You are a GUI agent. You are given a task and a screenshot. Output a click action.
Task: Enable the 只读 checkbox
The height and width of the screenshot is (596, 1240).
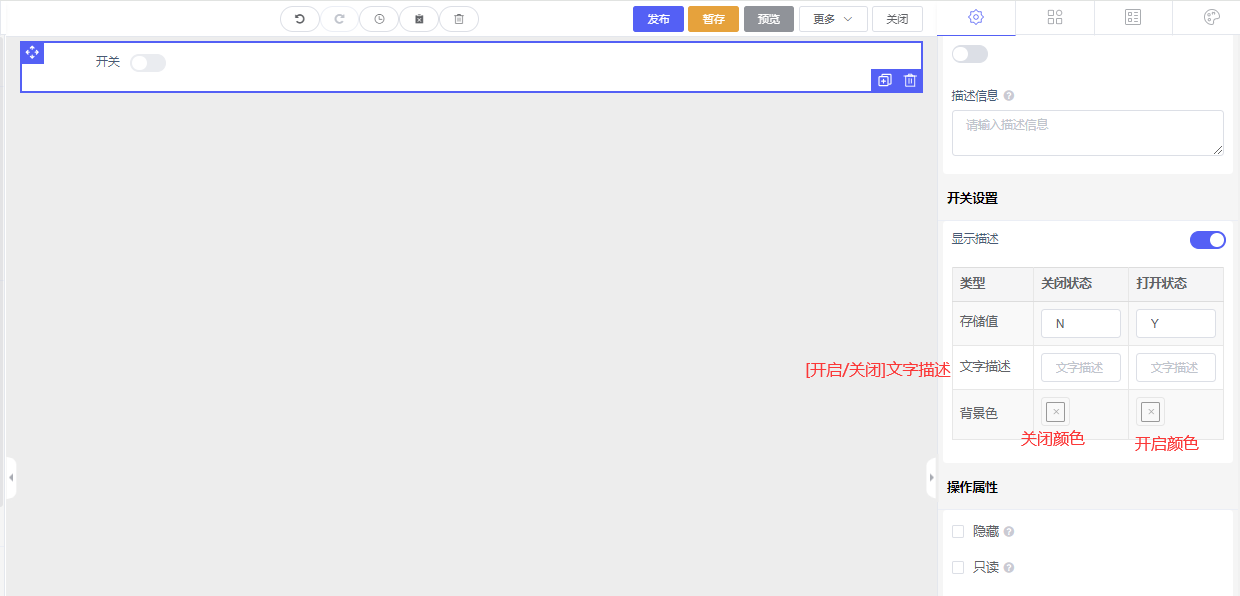coord(958,568)
